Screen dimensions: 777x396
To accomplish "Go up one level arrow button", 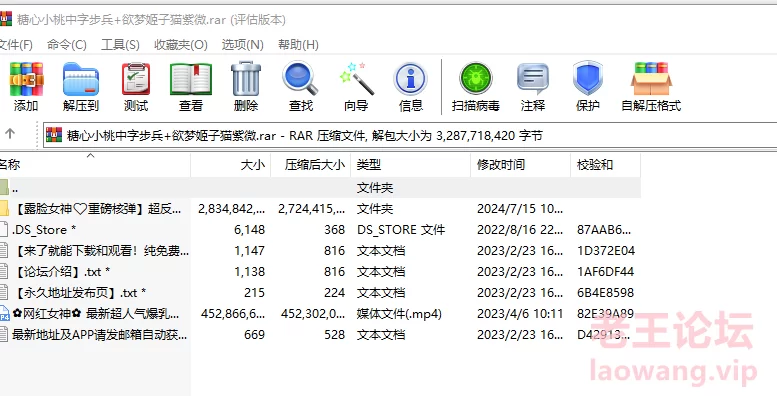I will [10, 133].
